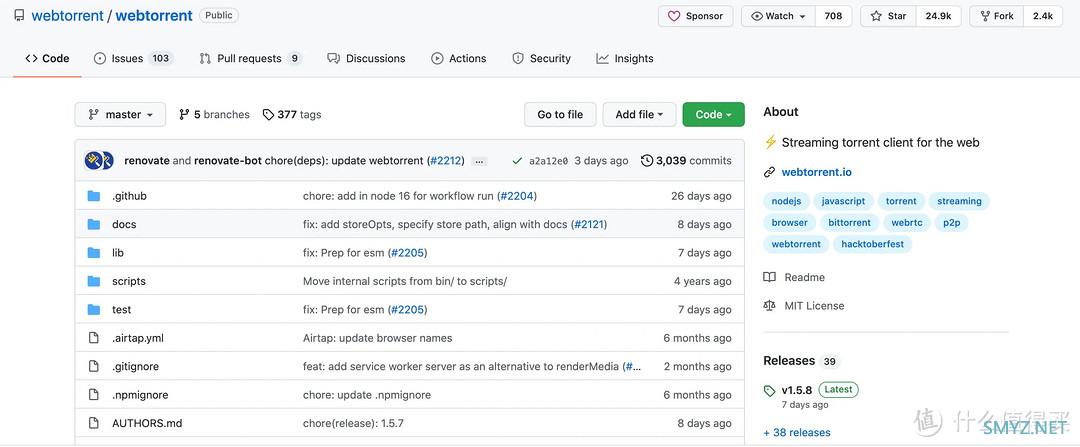Open the #2204 link in .github row
Viewport: 1080px width, 447px height.
coord(517,196)
